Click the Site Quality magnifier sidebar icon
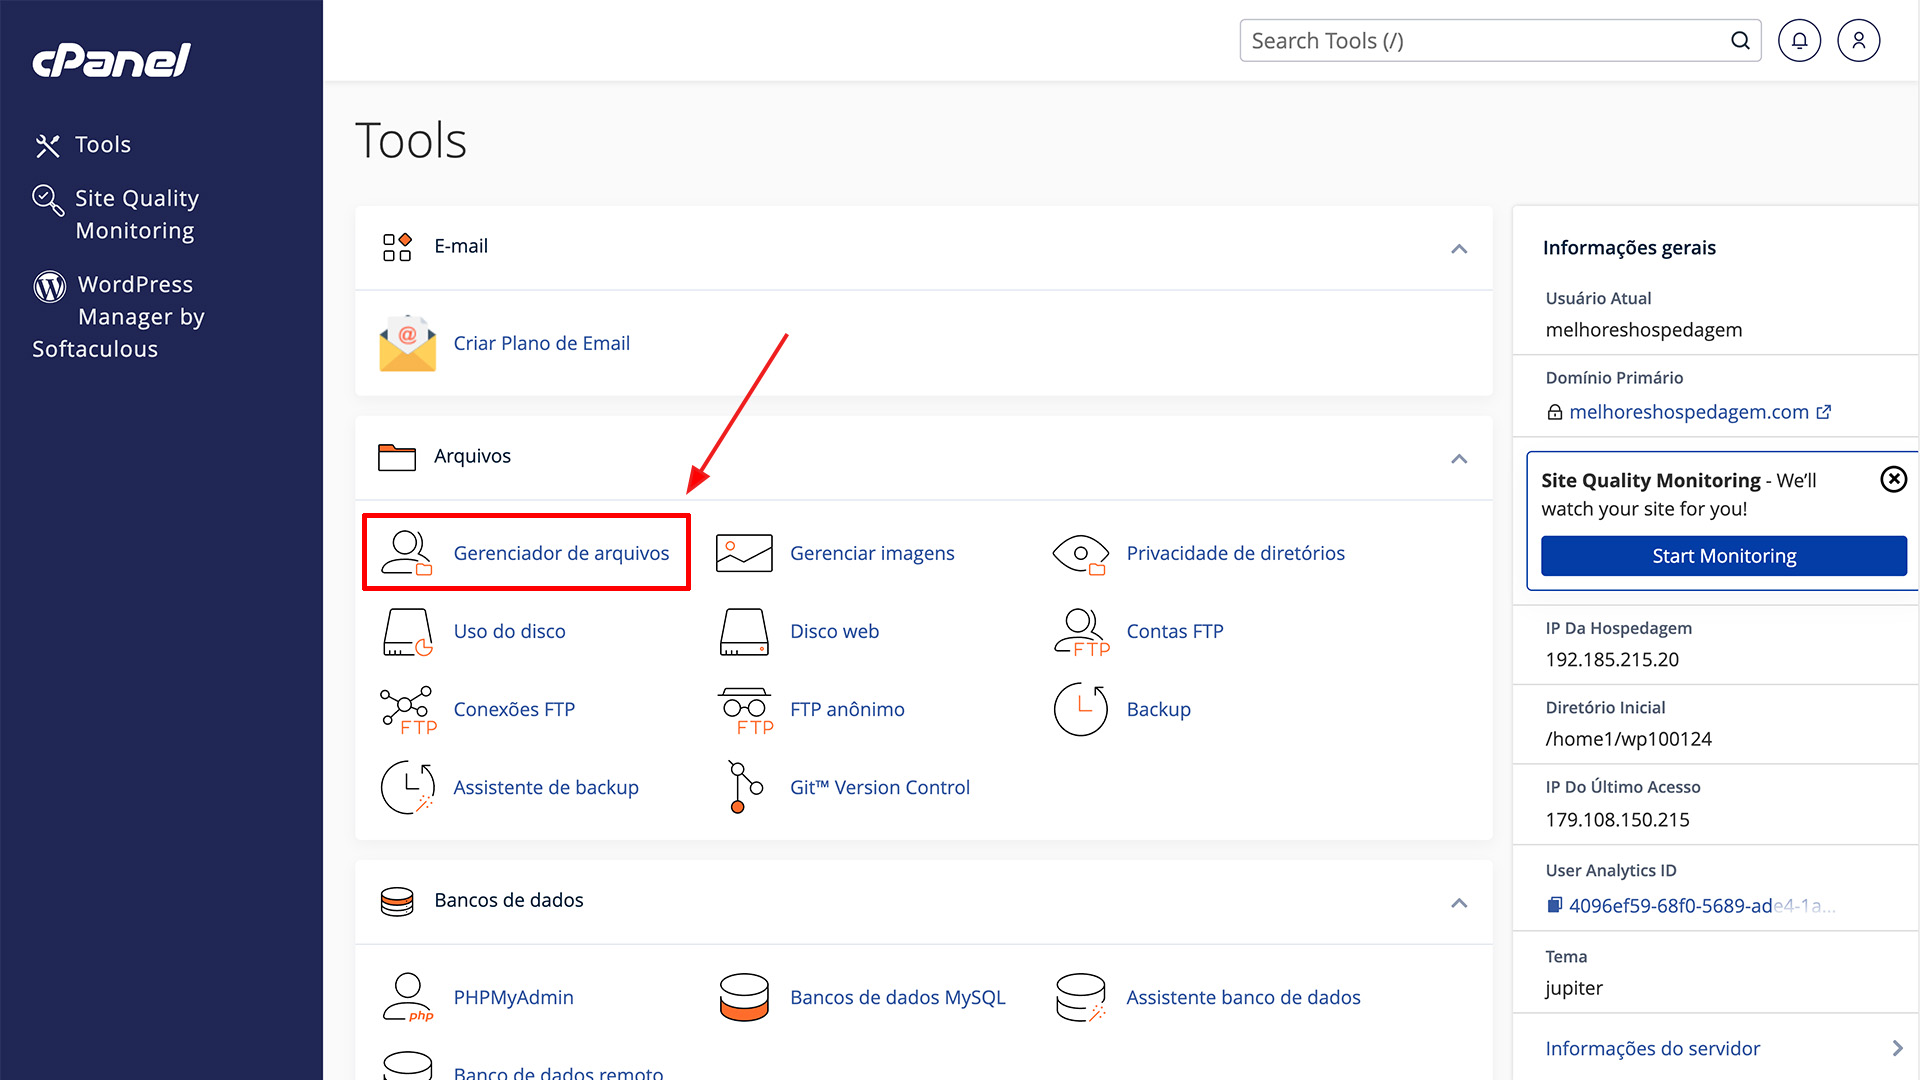The image size is (1920, 1080). (48, 200)
